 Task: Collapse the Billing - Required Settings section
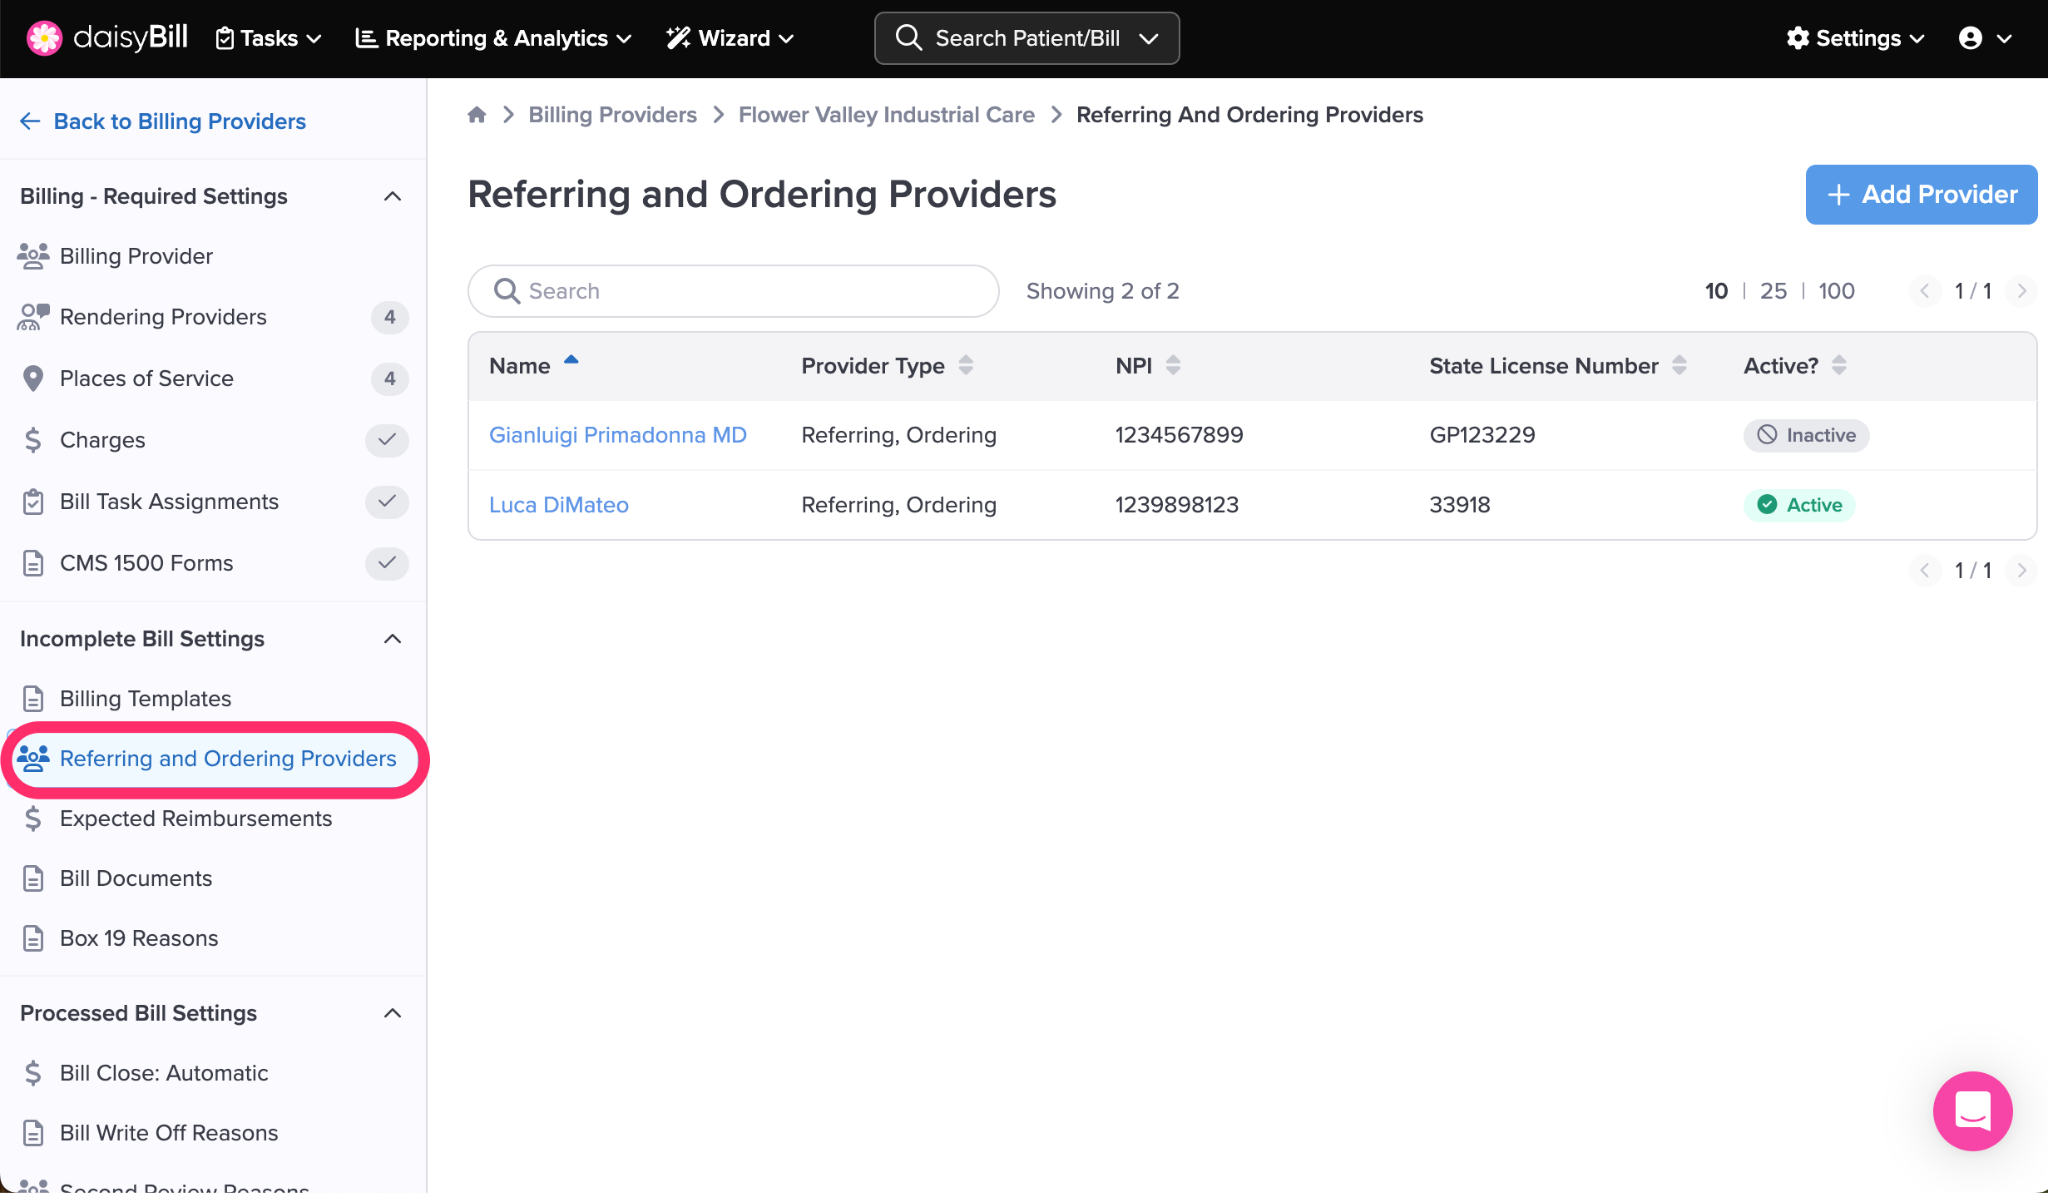393,196
